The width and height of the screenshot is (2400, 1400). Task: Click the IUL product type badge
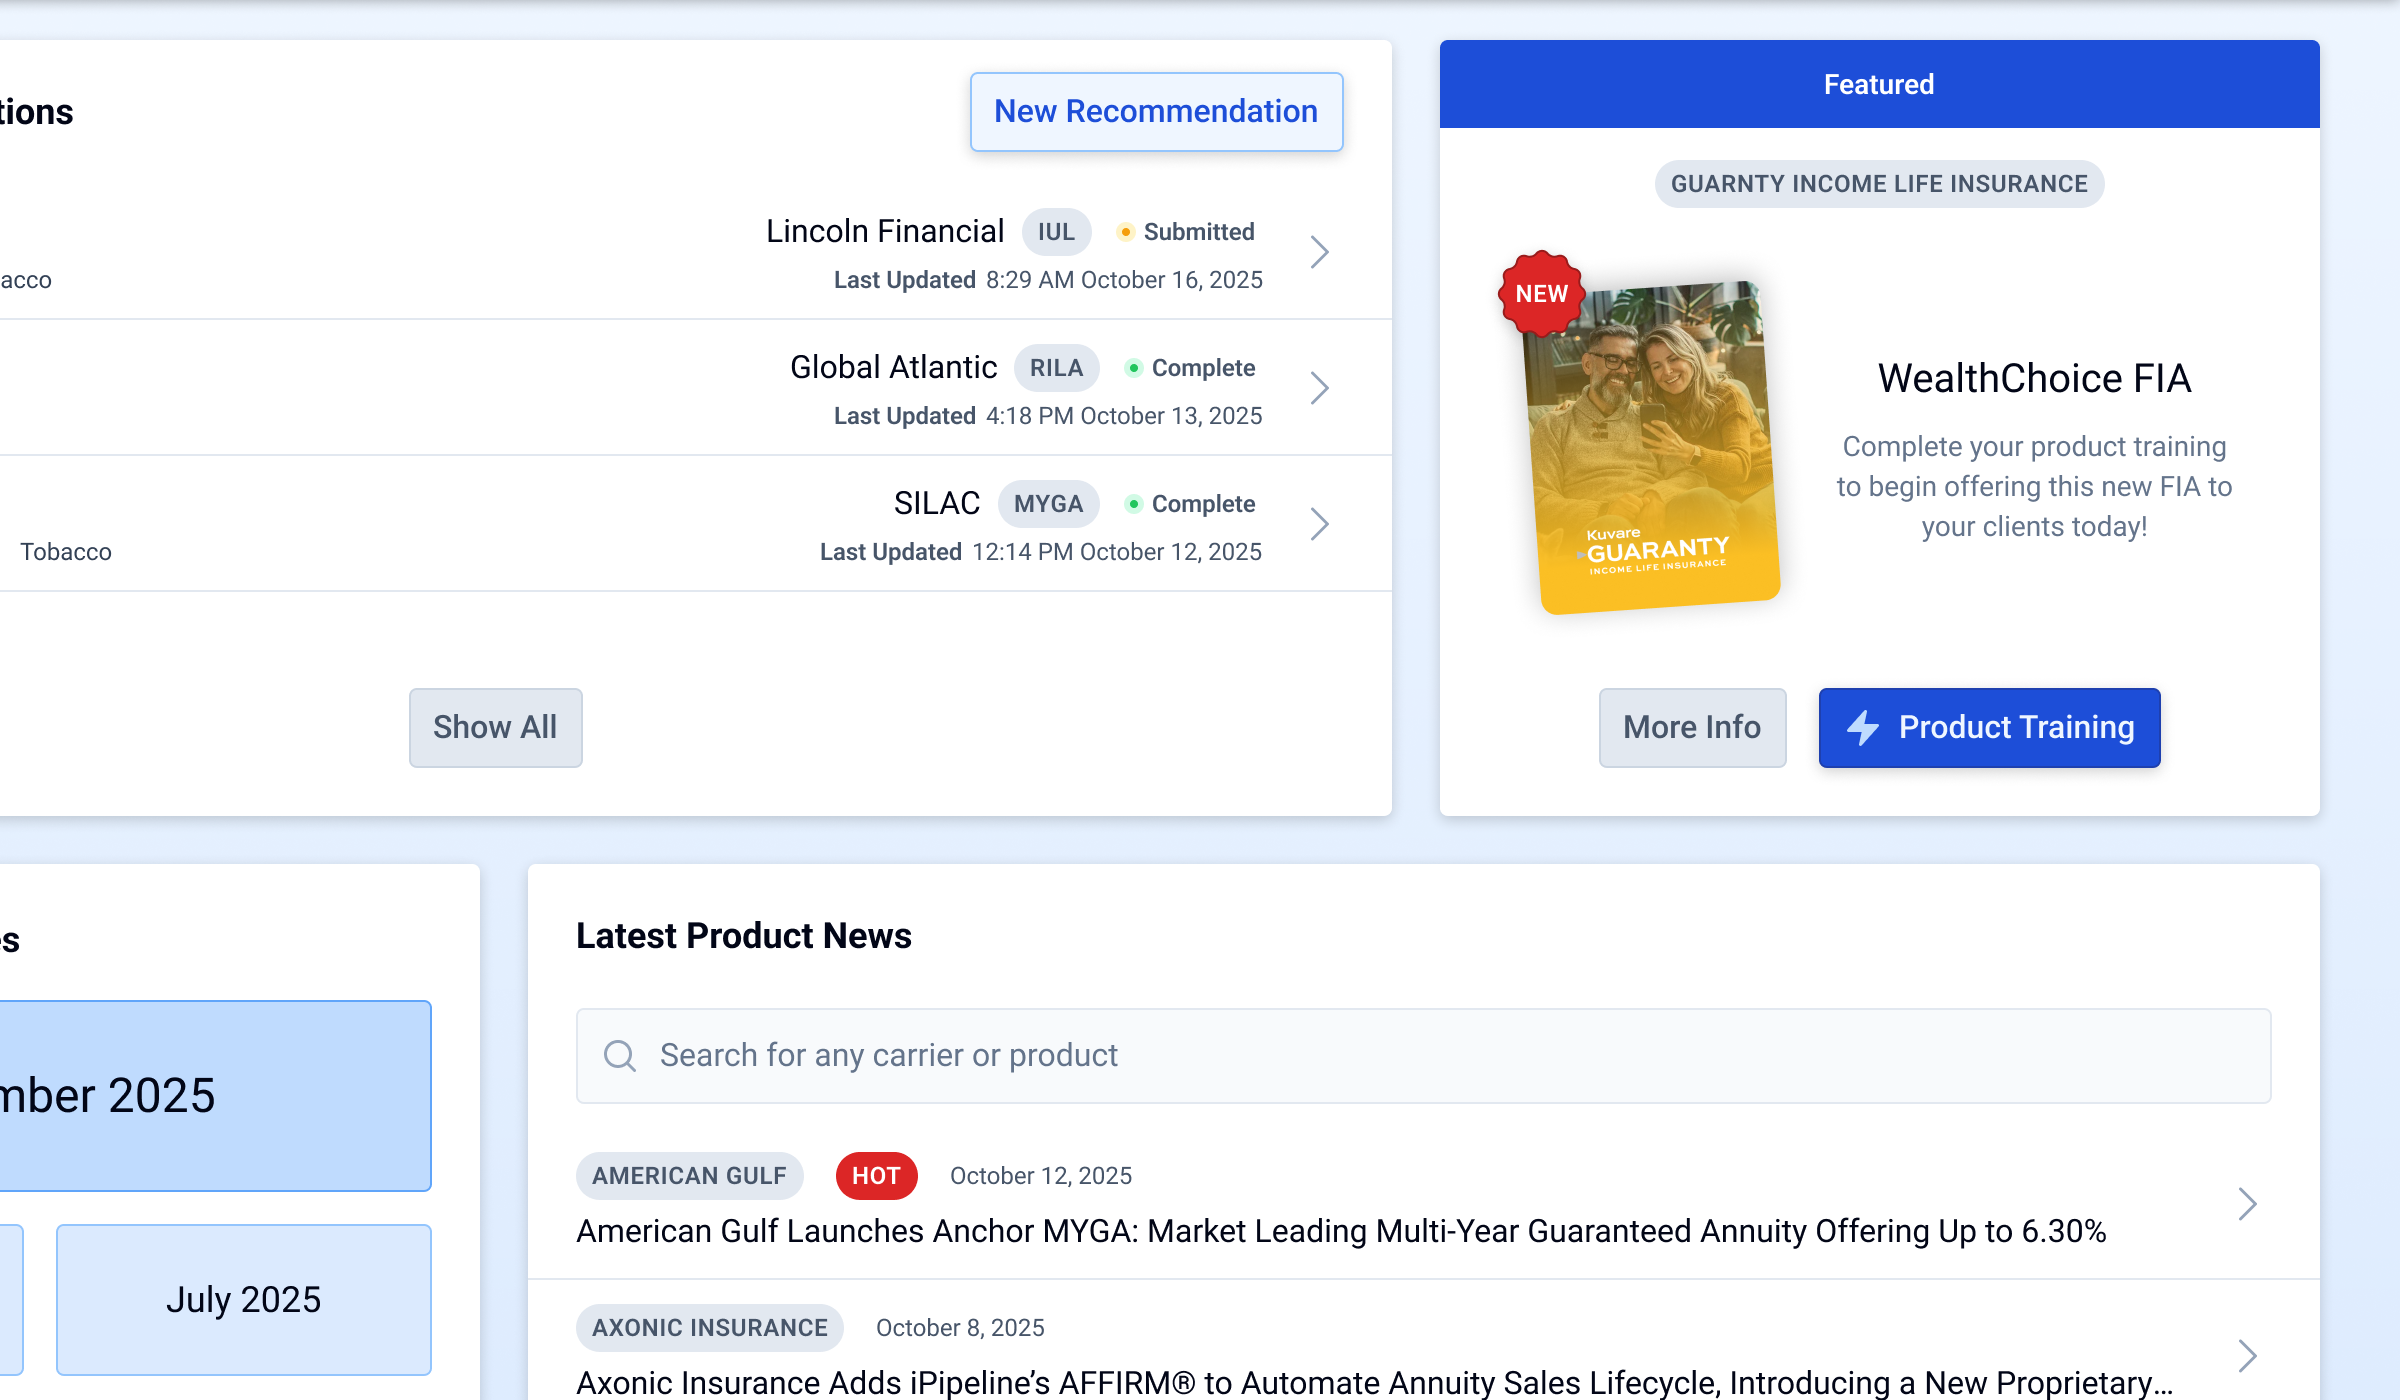point(1056,232)
